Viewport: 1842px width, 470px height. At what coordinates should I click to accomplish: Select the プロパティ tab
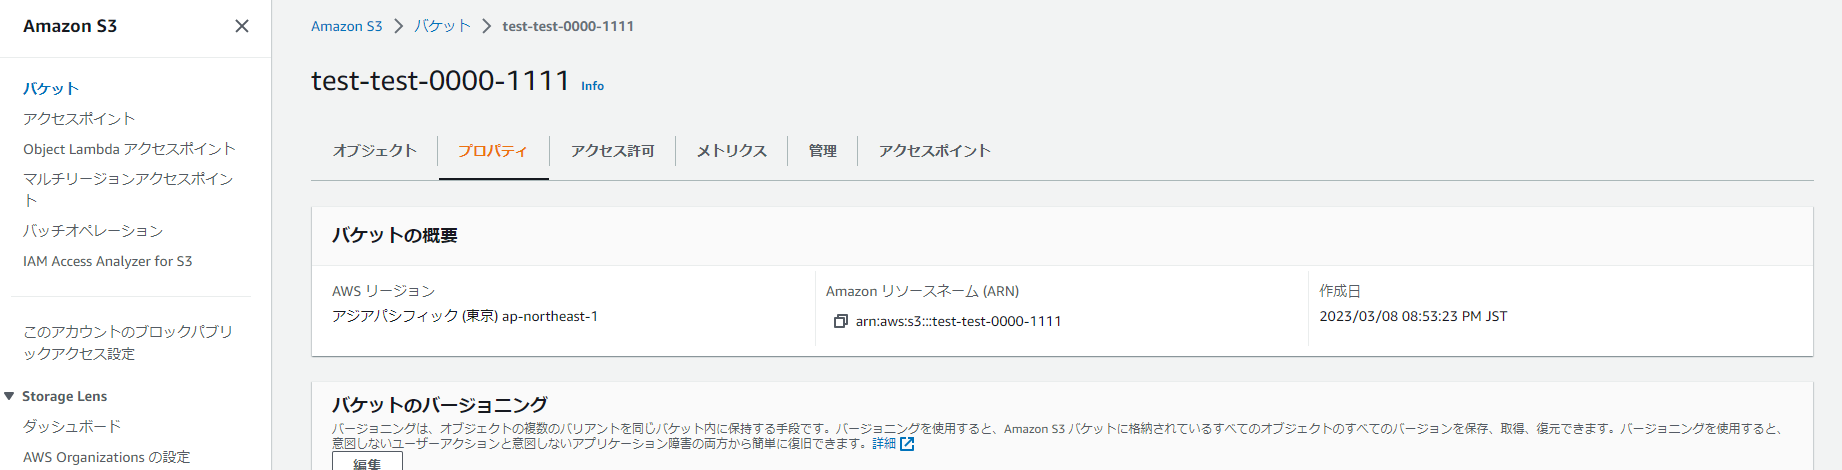pyautogui.click(x=493, y=151)
